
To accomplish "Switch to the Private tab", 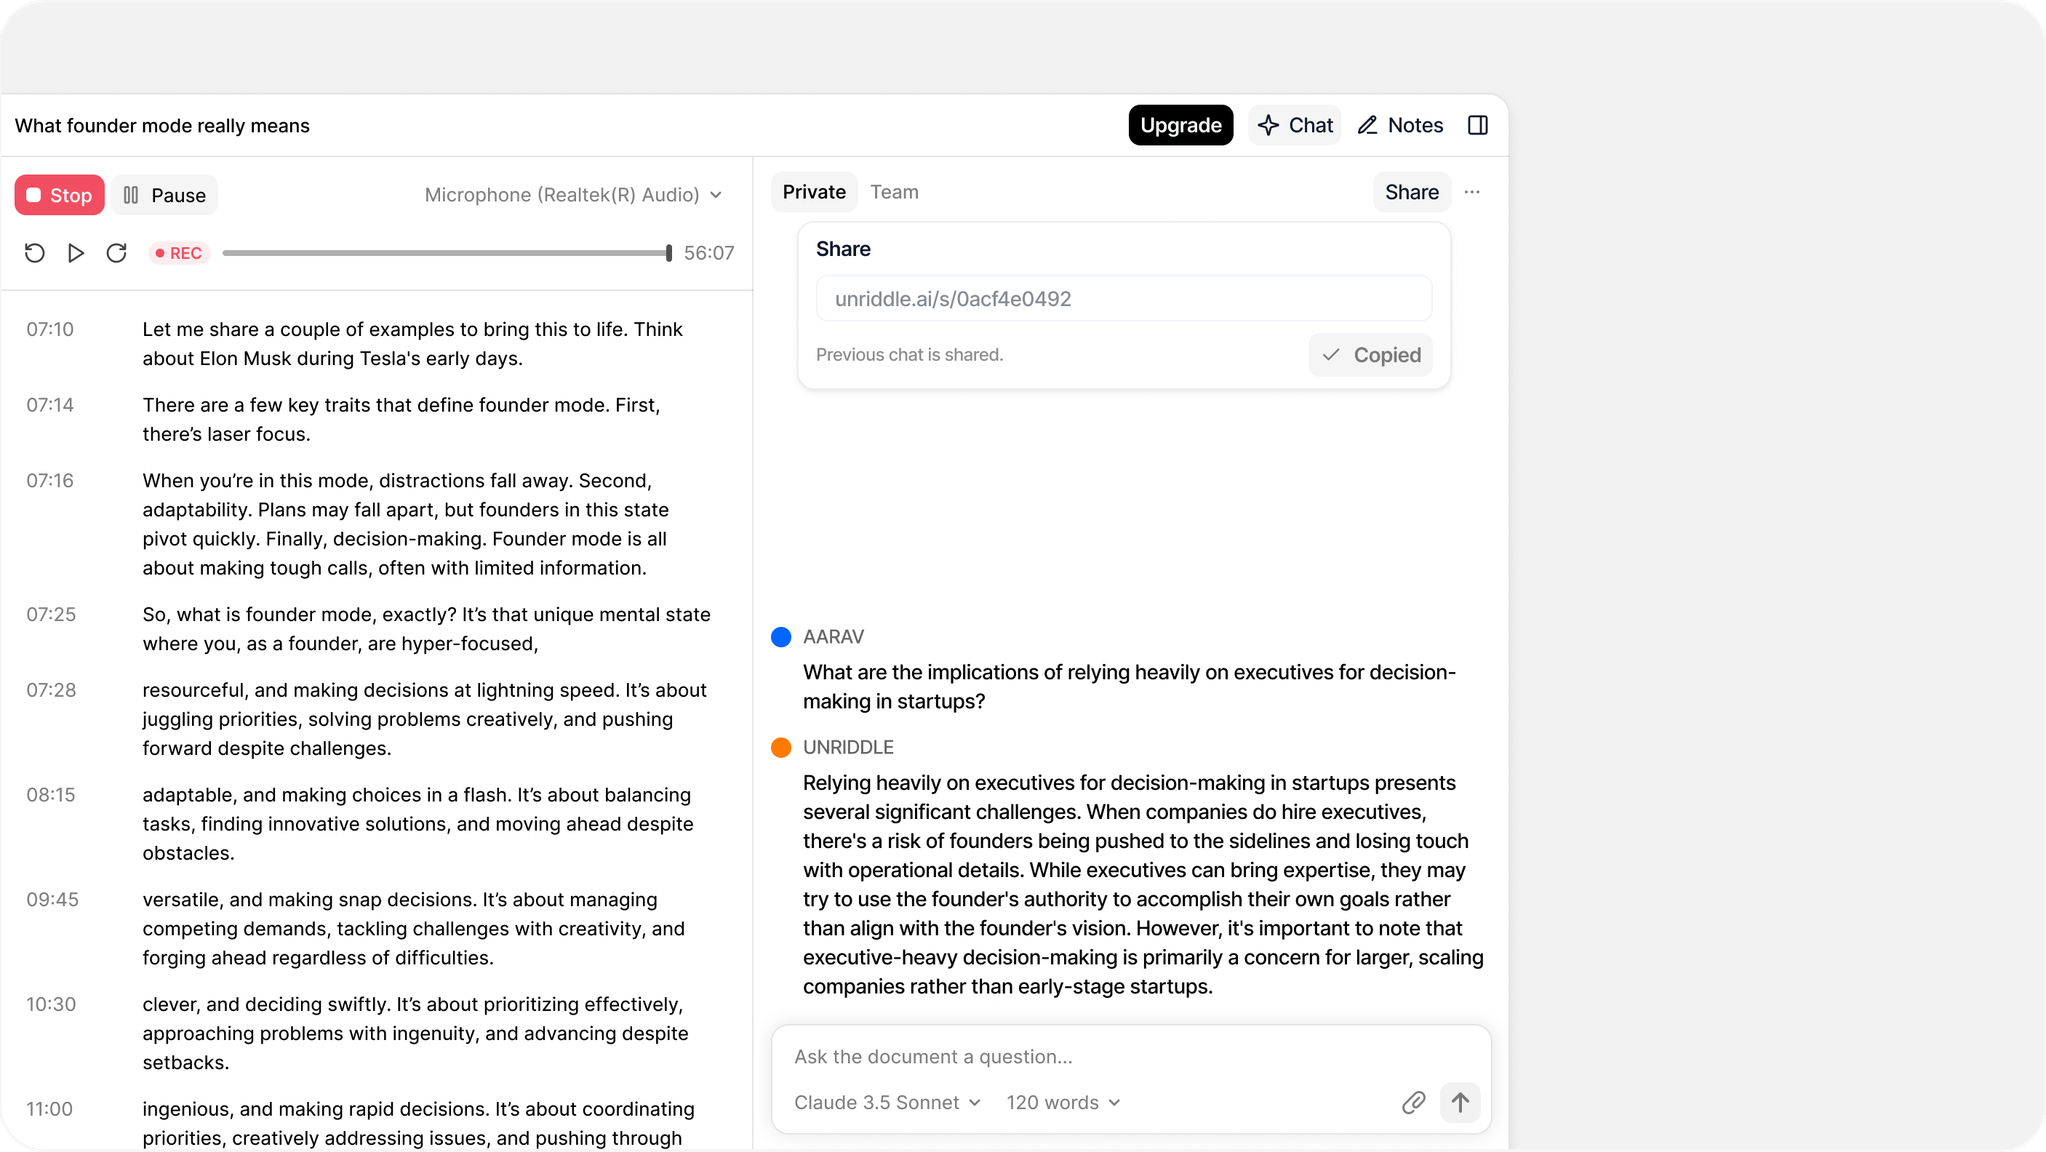I will [814, 192].
